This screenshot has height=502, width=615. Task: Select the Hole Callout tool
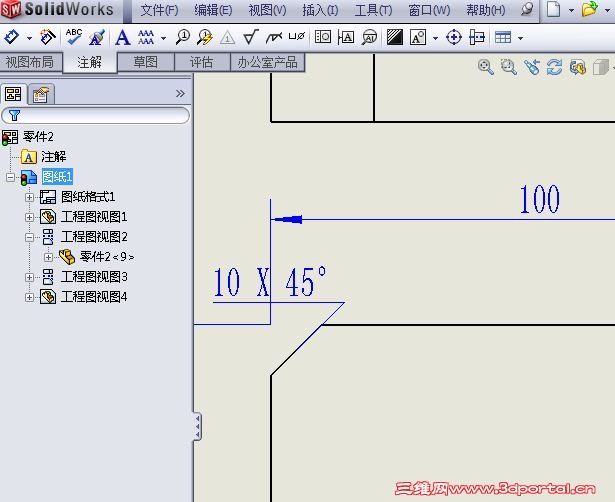tap(297, 36)
